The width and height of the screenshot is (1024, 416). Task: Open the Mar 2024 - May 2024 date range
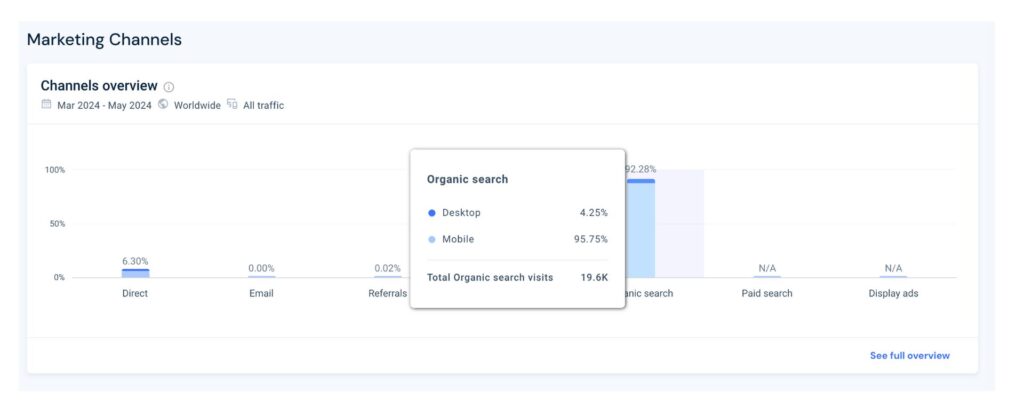pos(103,105)
